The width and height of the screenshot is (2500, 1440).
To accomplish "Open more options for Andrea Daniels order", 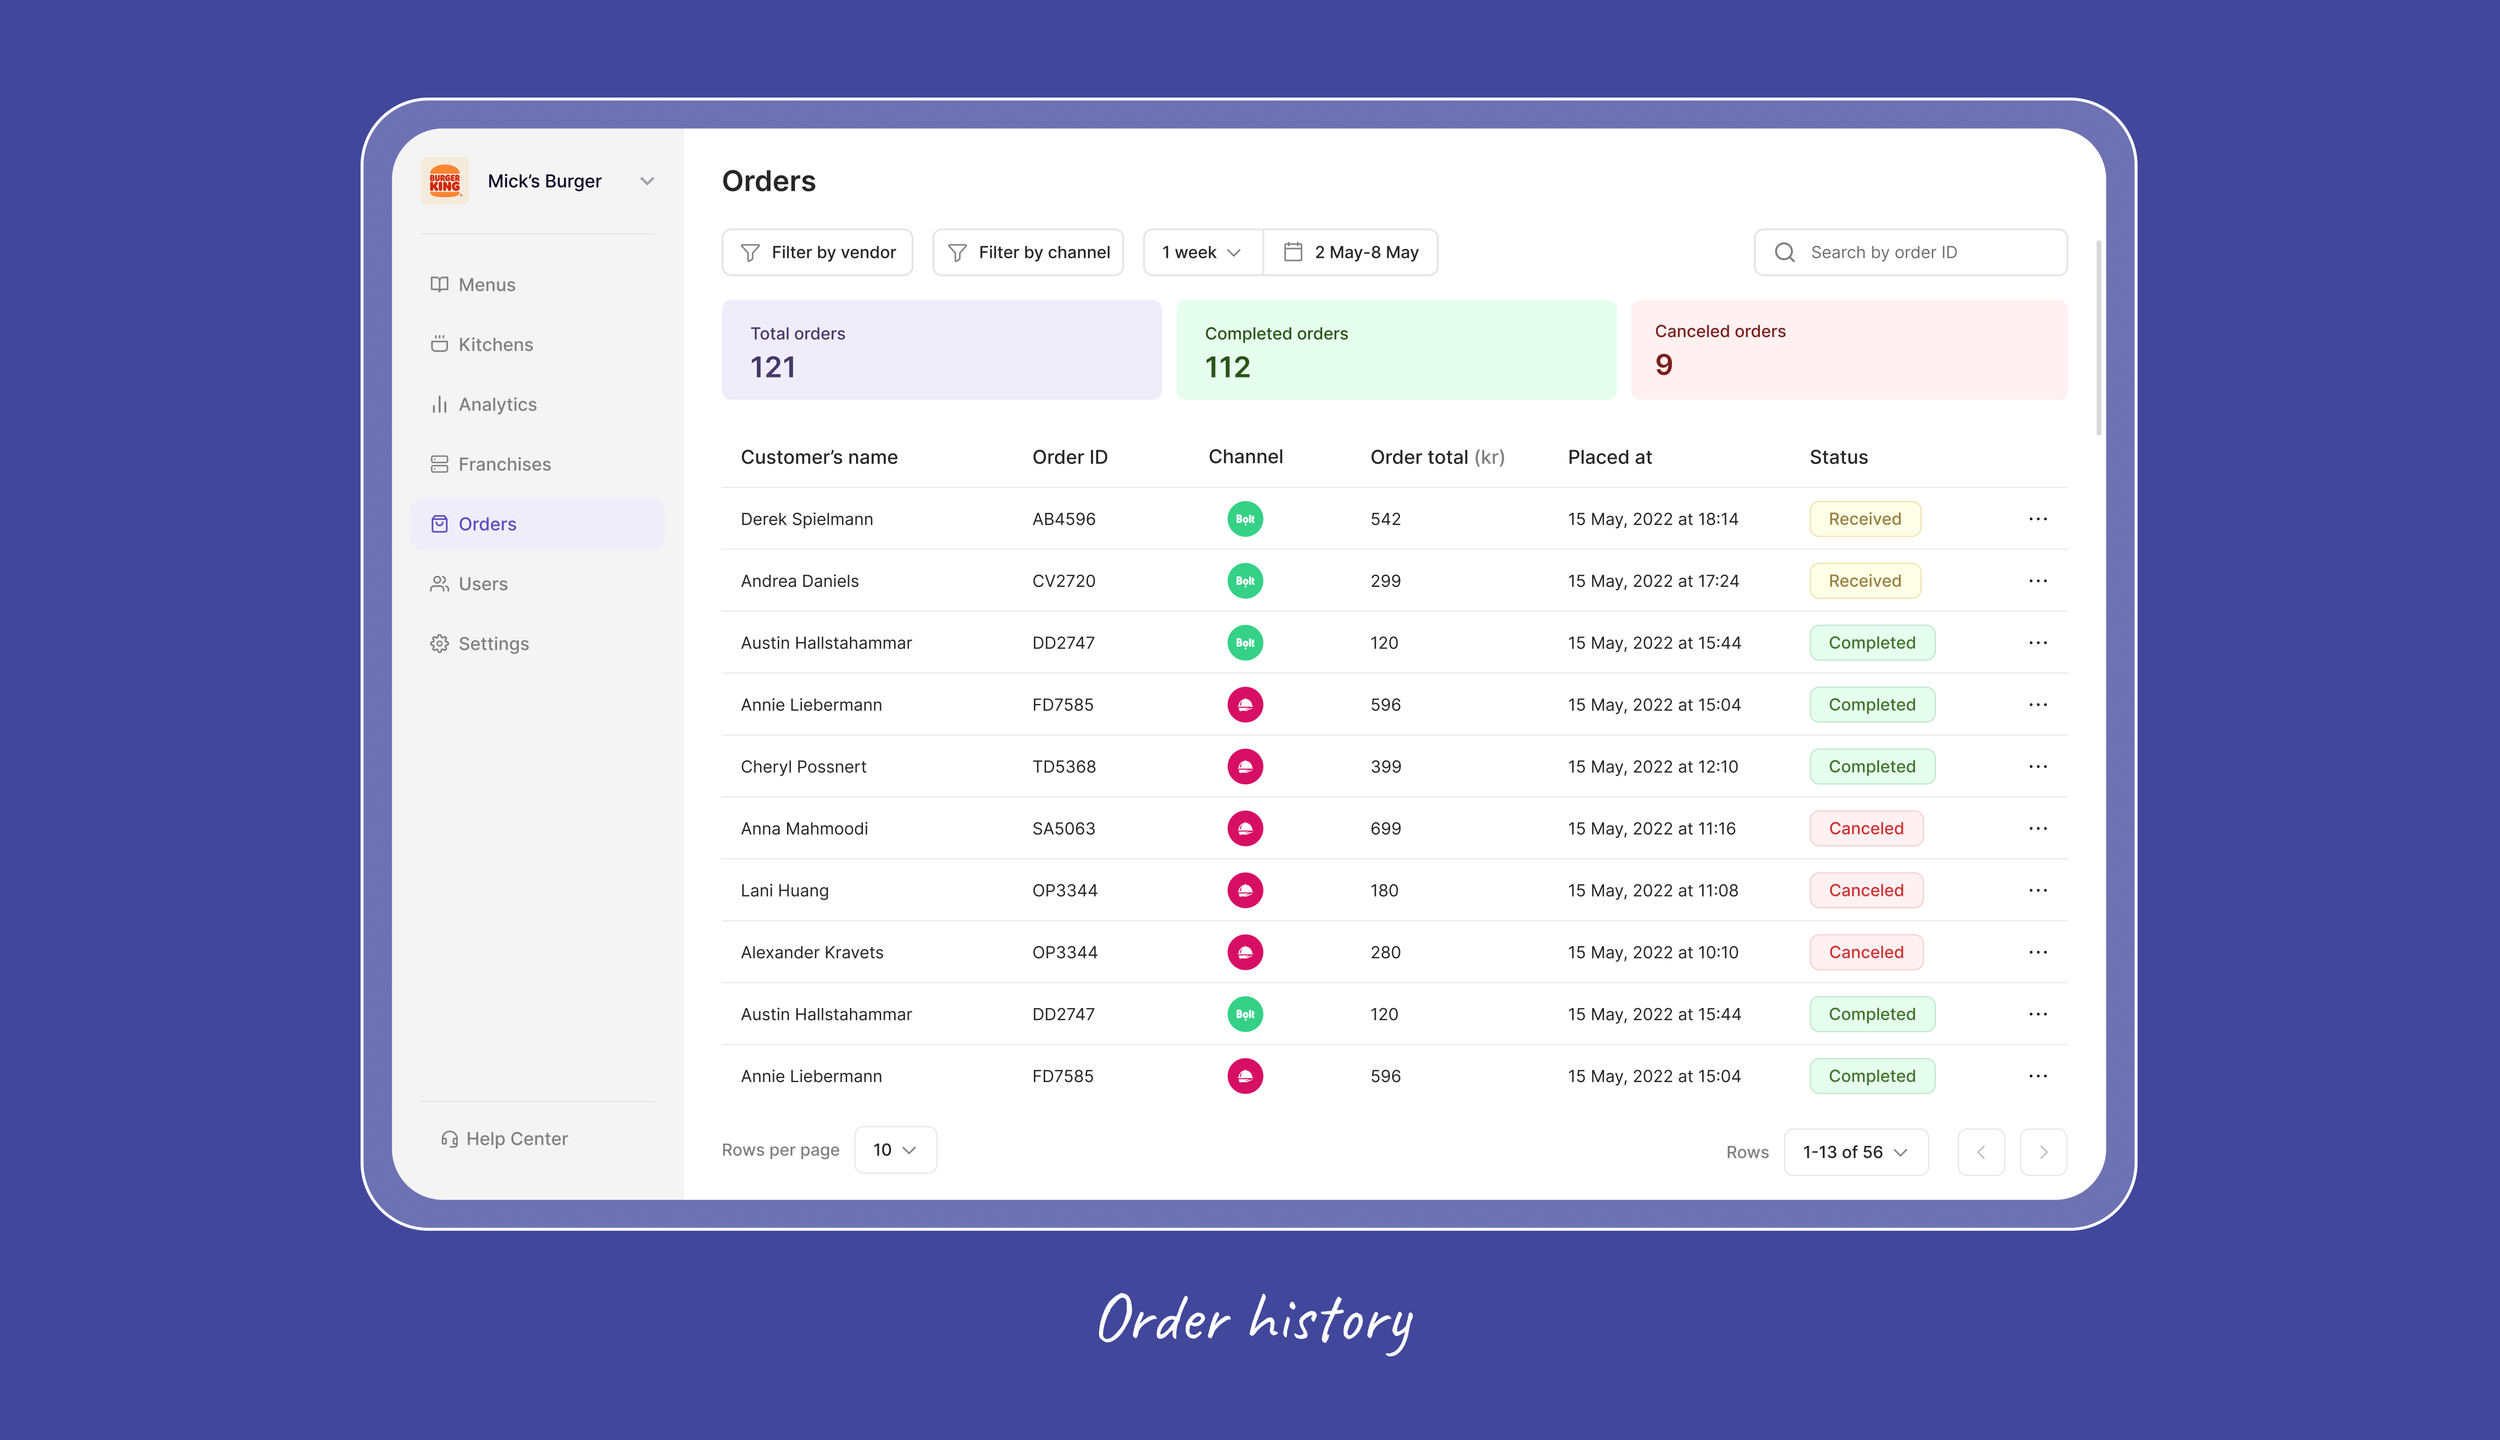I will pos(2038,581).
